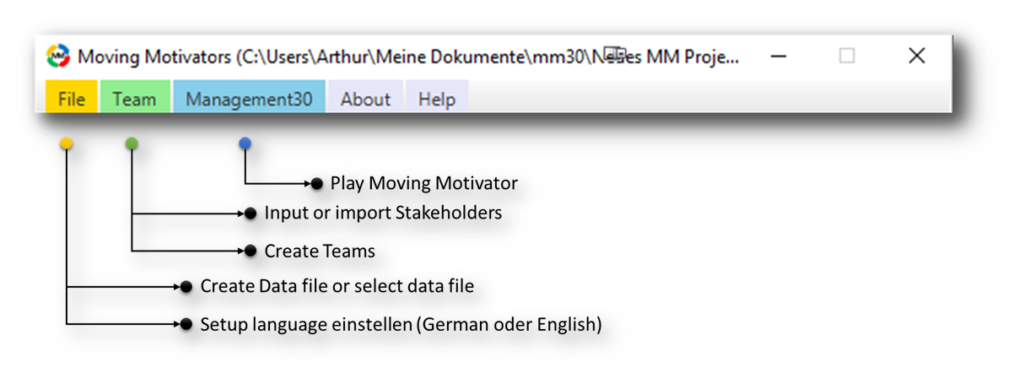This screenshot has width=1024, height=384.
Task: Click the blue dot below Management30
Action: (x=245, y=144)
